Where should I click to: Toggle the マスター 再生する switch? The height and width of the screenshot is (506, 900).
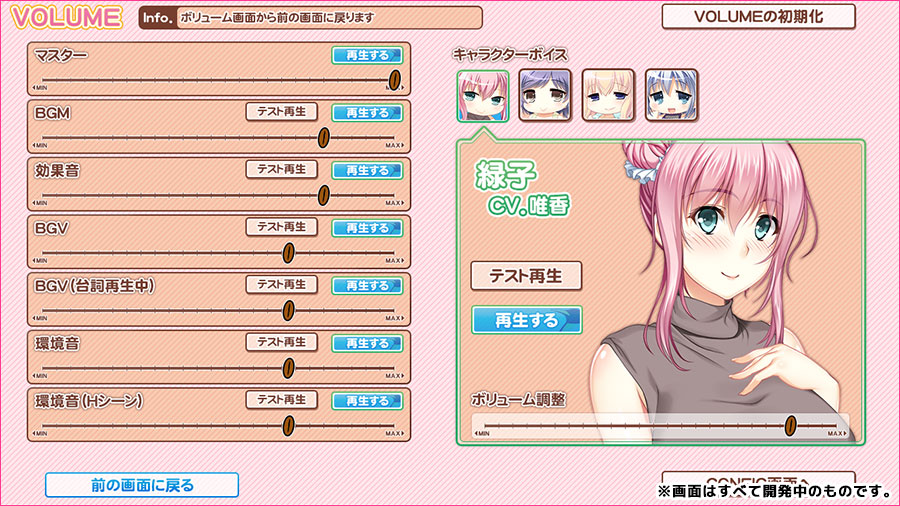point(367,56)
